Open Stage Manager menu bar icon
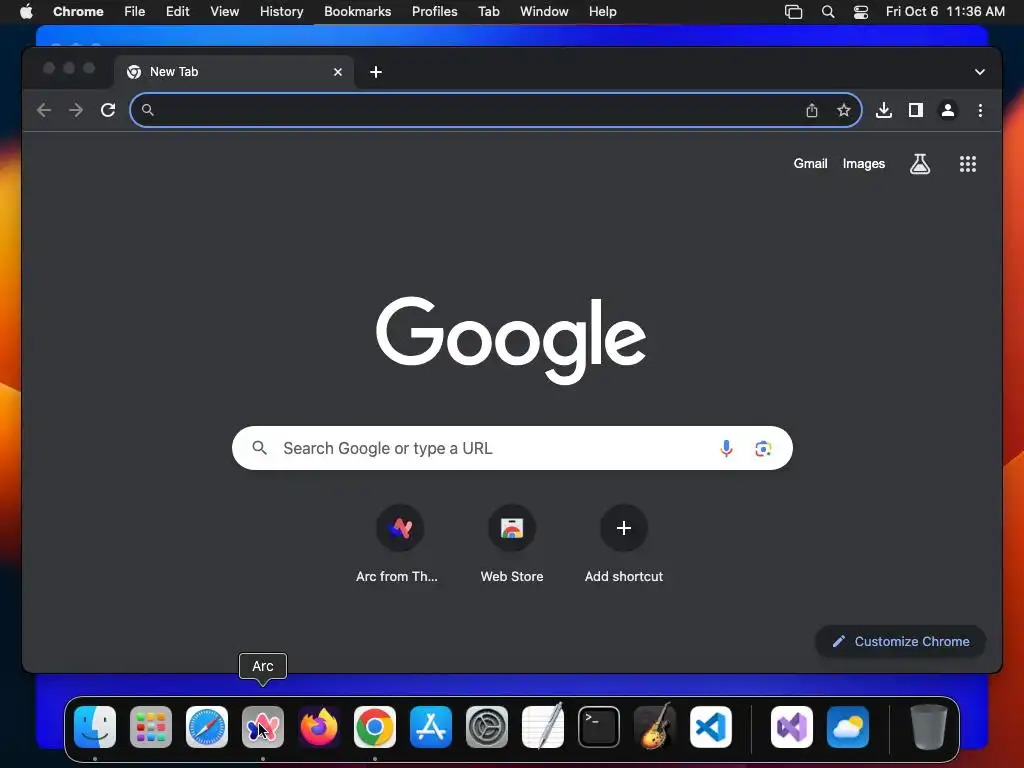Image resolution: width=1024 pixels, height=768 pixels. 793,12
